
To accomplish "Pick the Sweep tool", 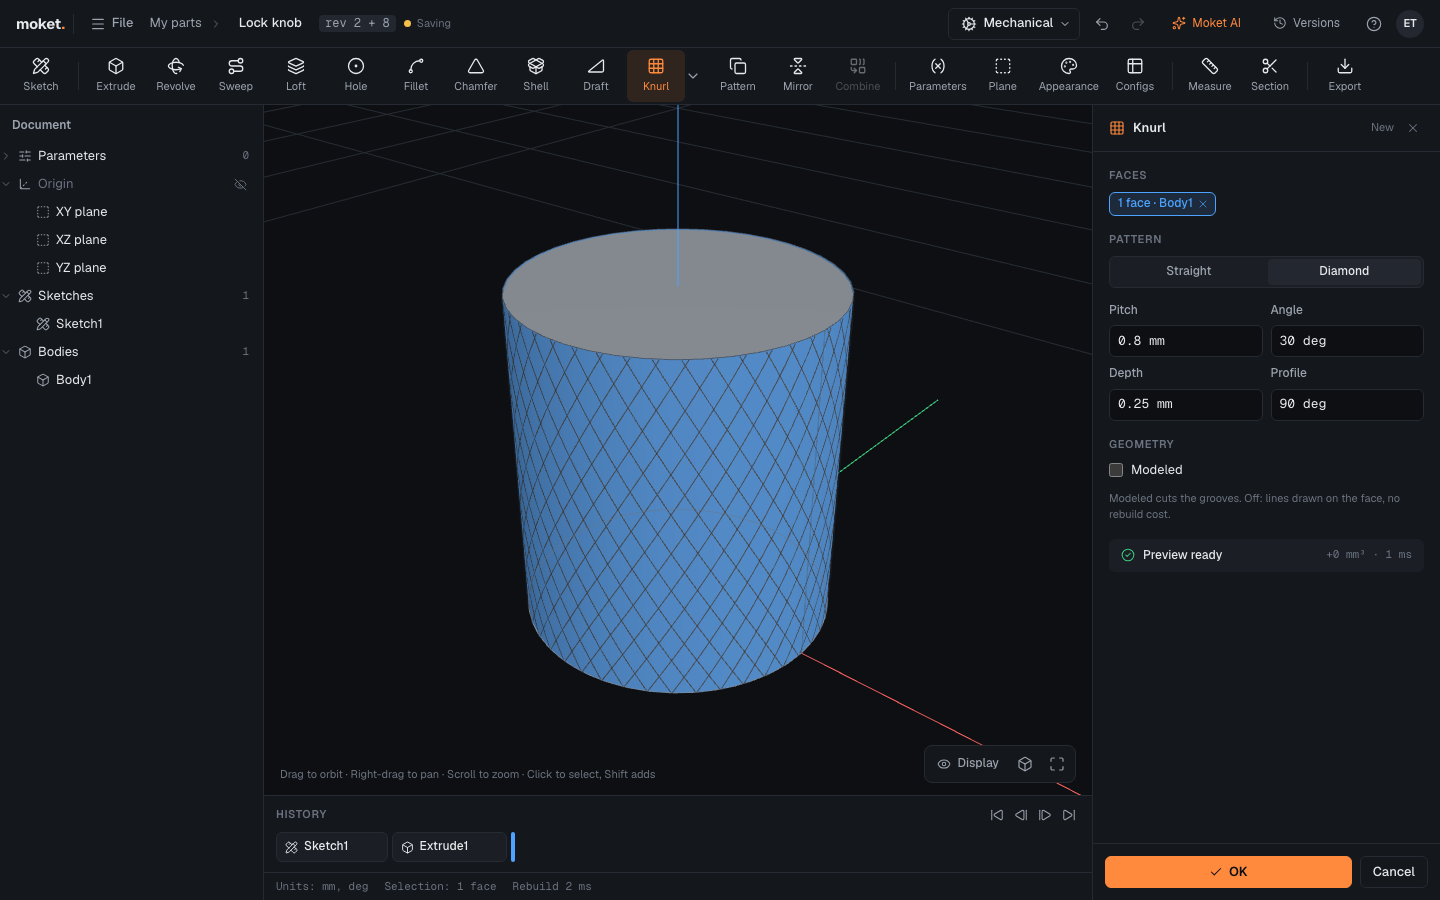I will [x=236, y=75].
